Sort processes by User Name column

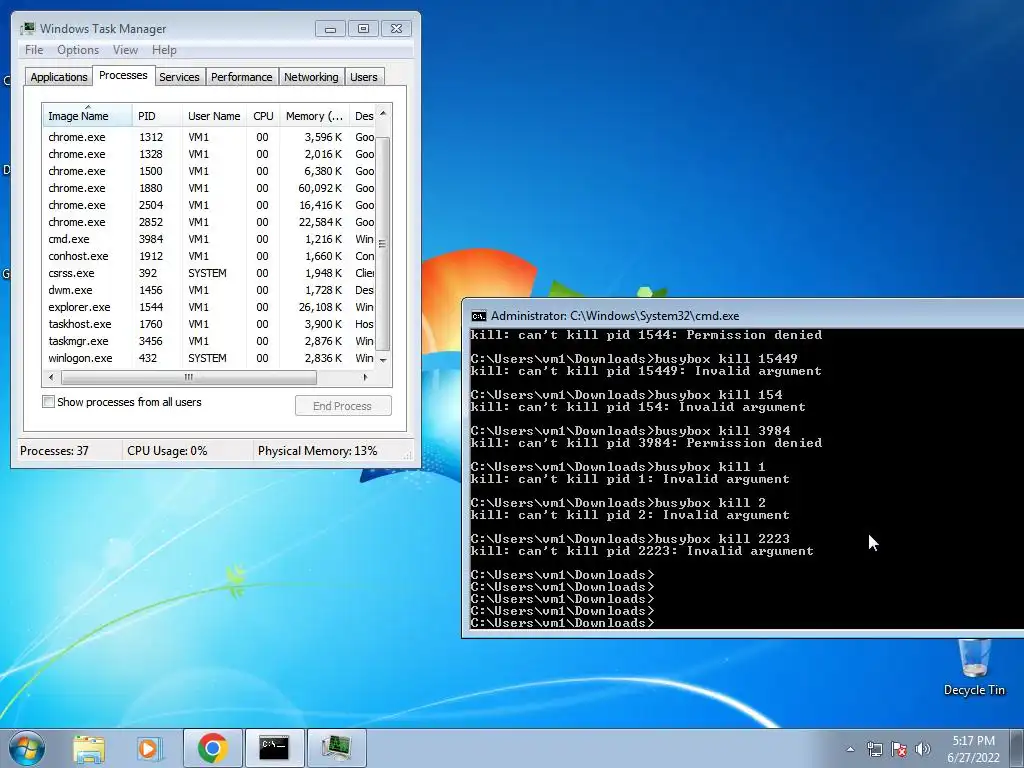pos(214,116)
